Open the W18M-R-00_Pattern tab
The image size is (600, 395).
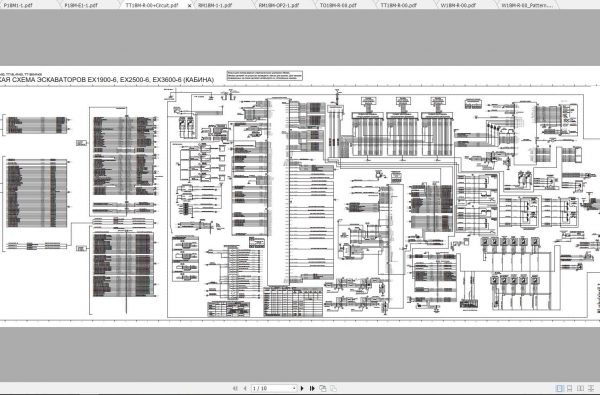pyautogui.click(x=527, y=5)
